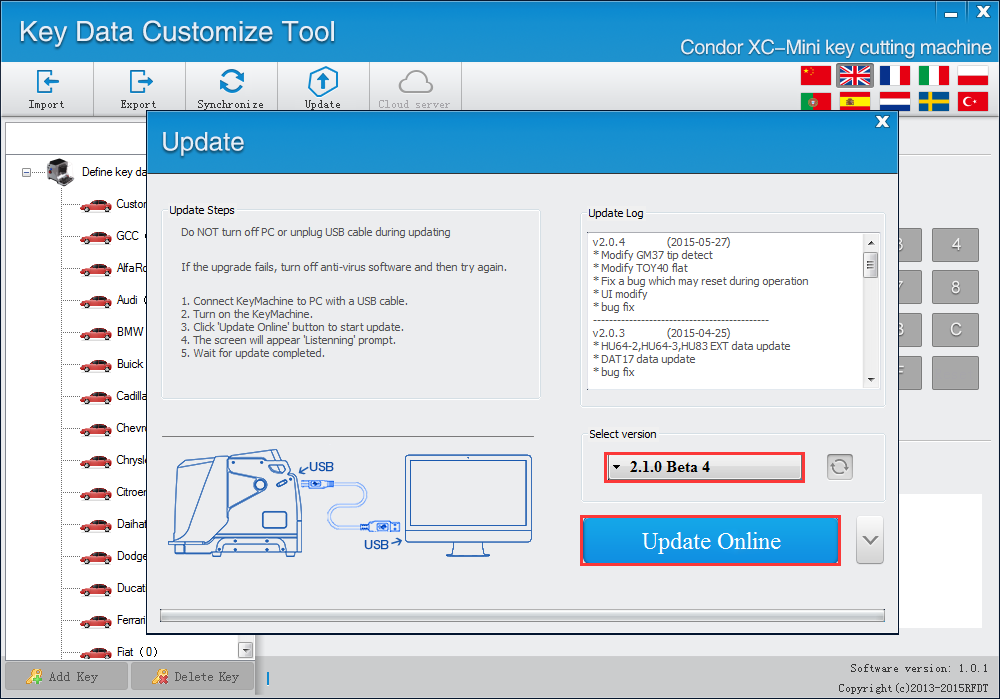
Task: Select the Portuguese flag language
Action: tap(816, 101)
